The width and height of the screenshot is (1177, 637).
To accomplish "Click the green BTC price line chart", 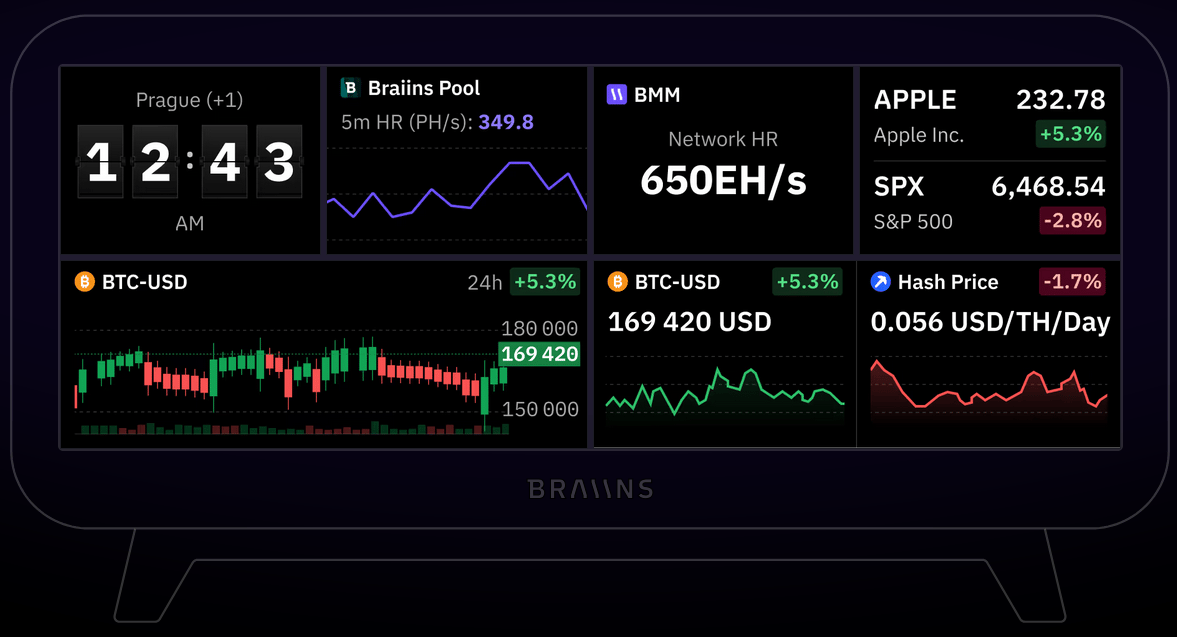I will tap(725, 393).
